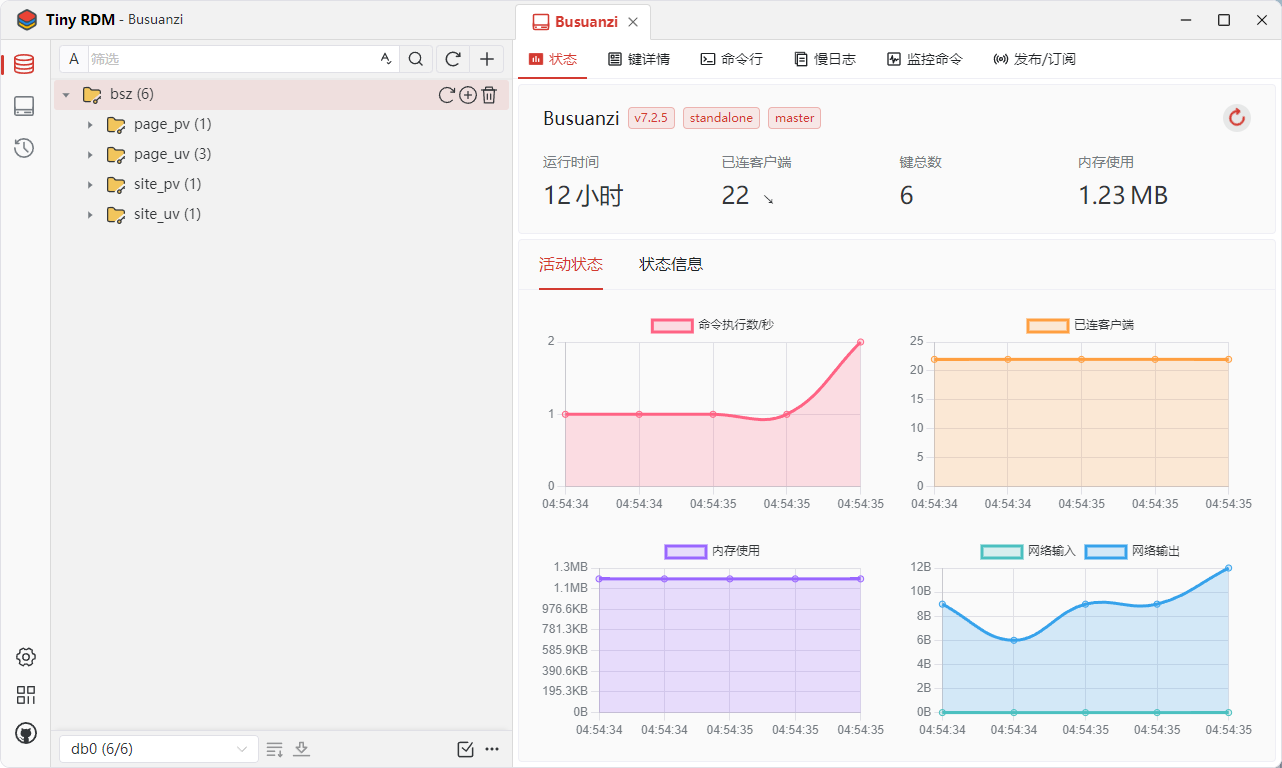The width and height of the screenshot is (1282, 768).
Task: Click the search magnifier icon
Action: pyautogui.click(x=416, y=59)
